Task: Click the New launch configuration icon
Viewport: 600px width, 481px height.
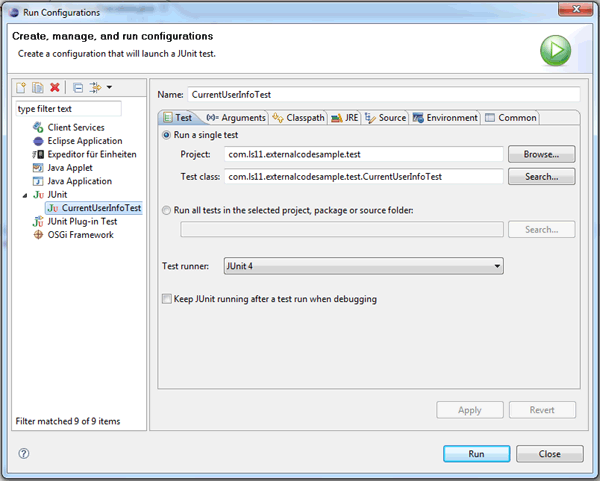Action: click(x=21, y=88)
